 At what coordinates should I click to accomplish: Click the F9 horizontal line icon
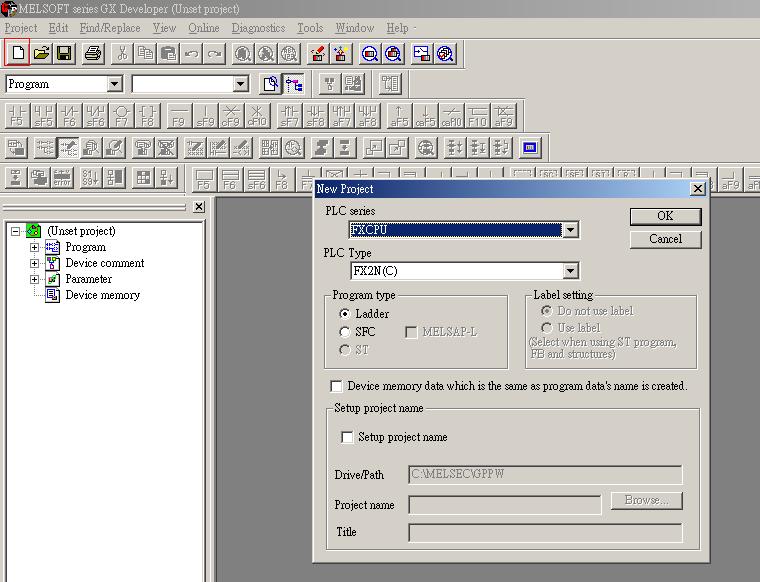[x=179, y=116]
